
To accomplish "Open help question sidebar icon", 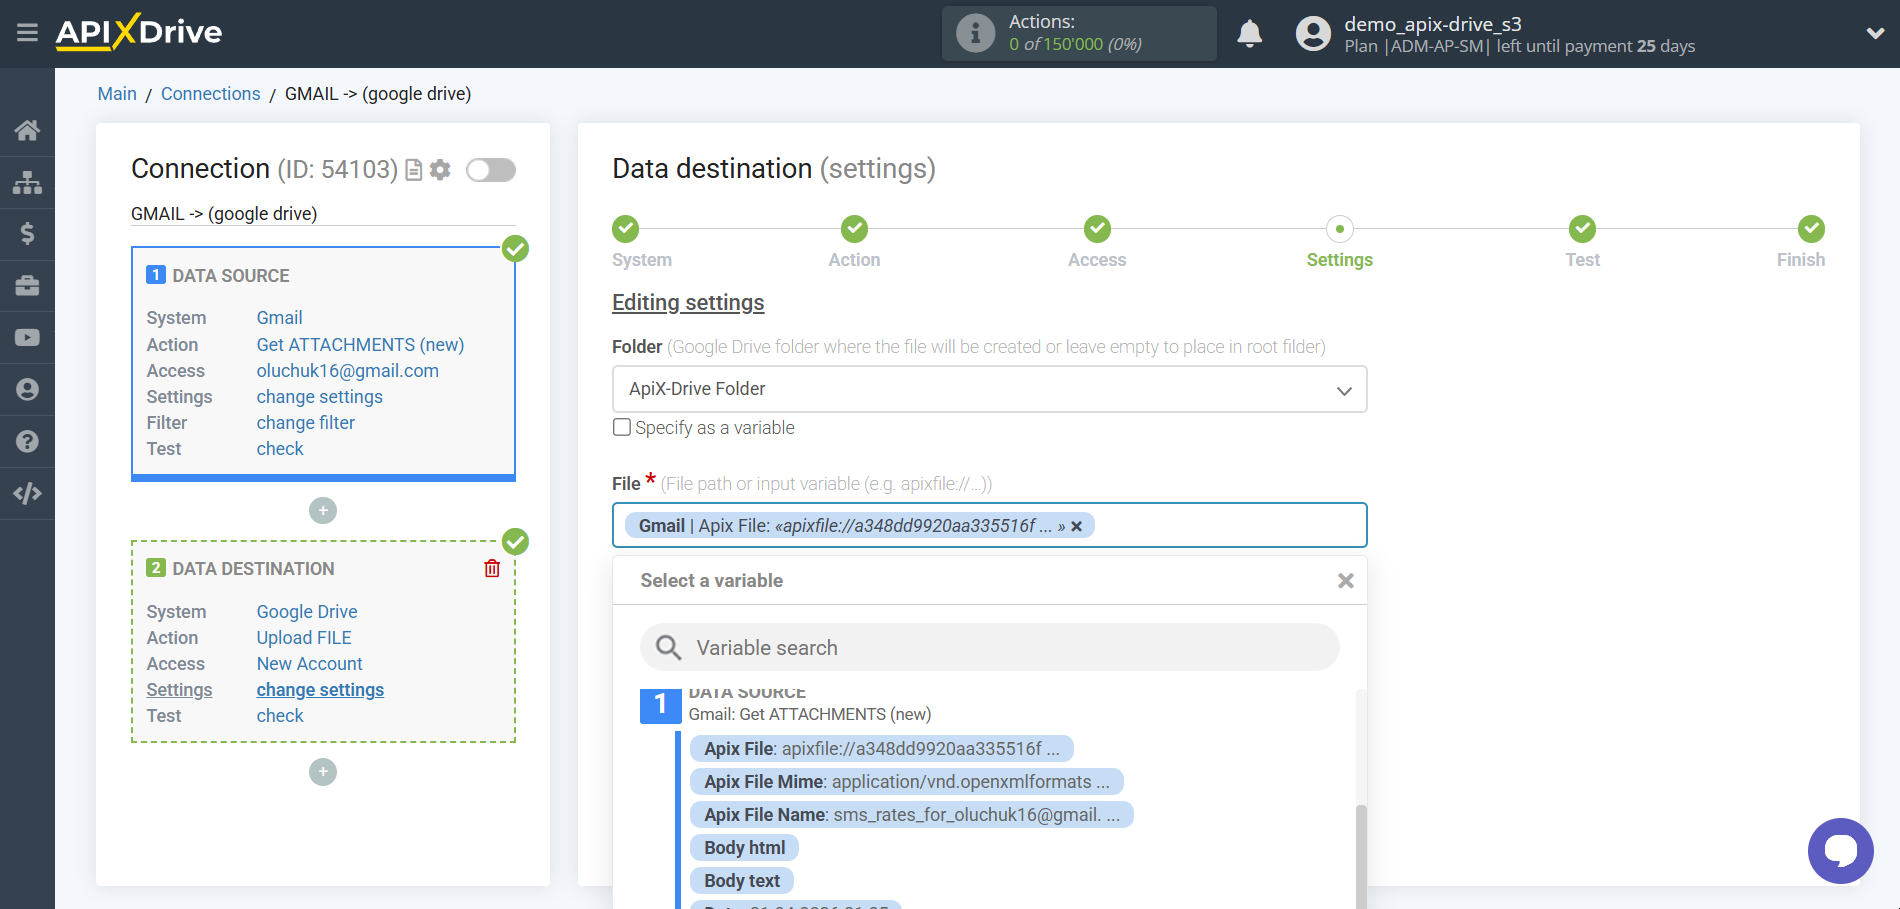I will [27, 441].
